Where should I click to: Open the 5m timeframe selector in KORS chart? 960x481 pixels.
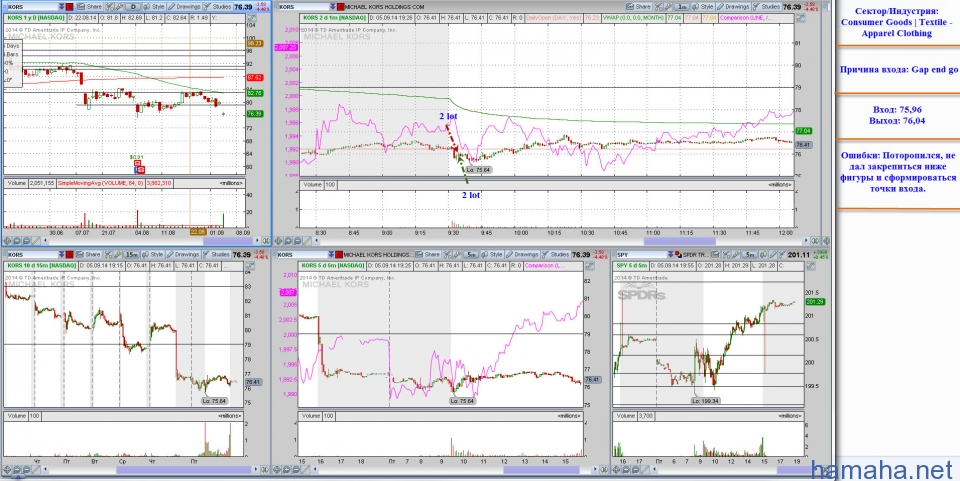tap(472, 255)
